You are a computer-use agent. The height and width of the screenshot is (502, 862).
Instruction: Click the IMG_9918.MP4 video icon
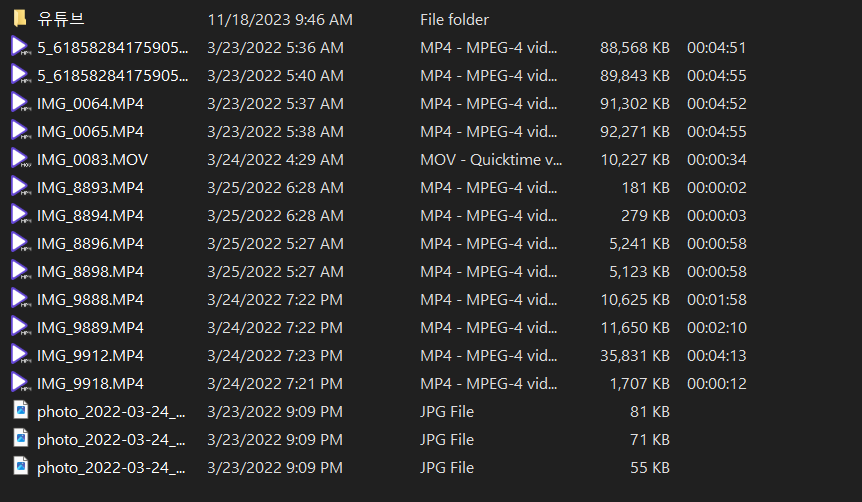[21, 383]
